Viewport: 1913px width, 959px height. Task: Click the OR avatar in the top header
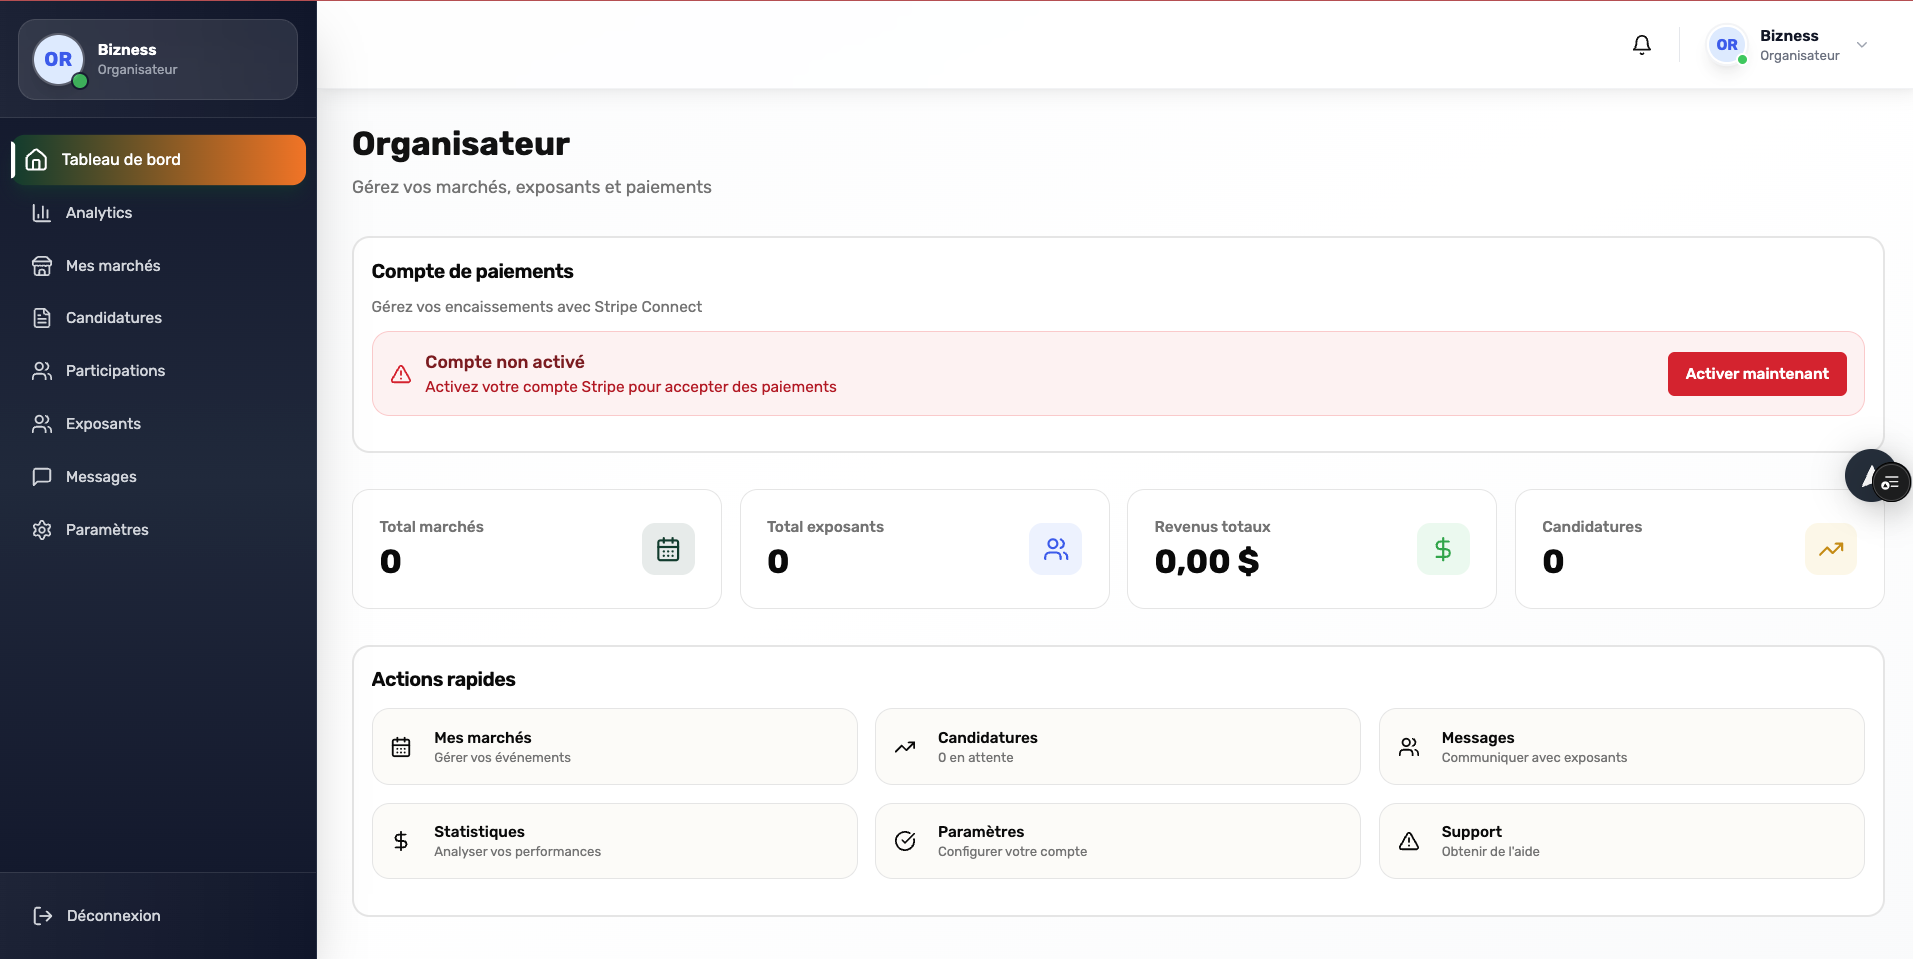[1727, 45]
